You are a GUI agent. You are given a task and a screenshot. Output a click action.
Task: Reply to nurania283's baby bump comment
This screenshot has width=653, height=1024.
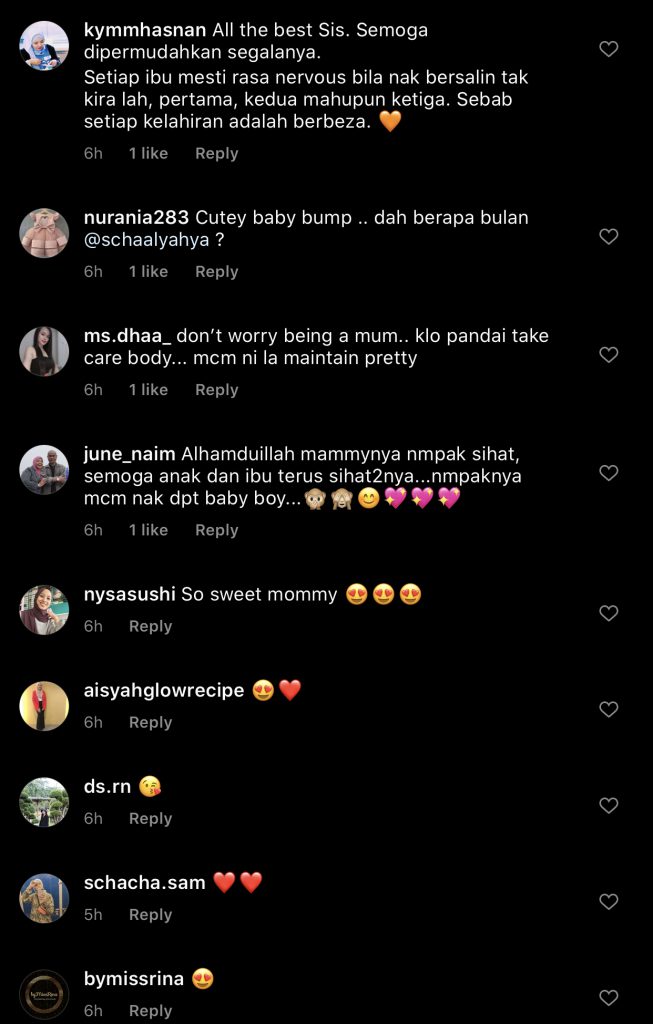(x=216, y=272)
